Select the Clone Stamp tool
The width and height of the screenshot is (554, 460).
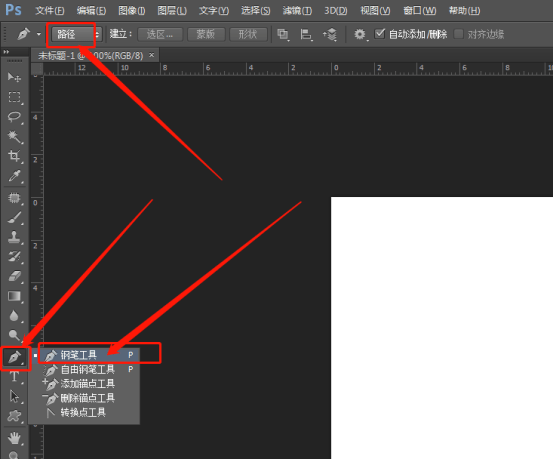14,237
